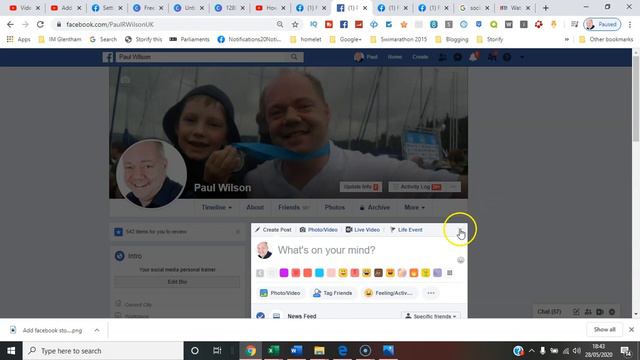Open the Photos tab
The width and height of the screenshot is (640, 360).
(x=335, y=208)
